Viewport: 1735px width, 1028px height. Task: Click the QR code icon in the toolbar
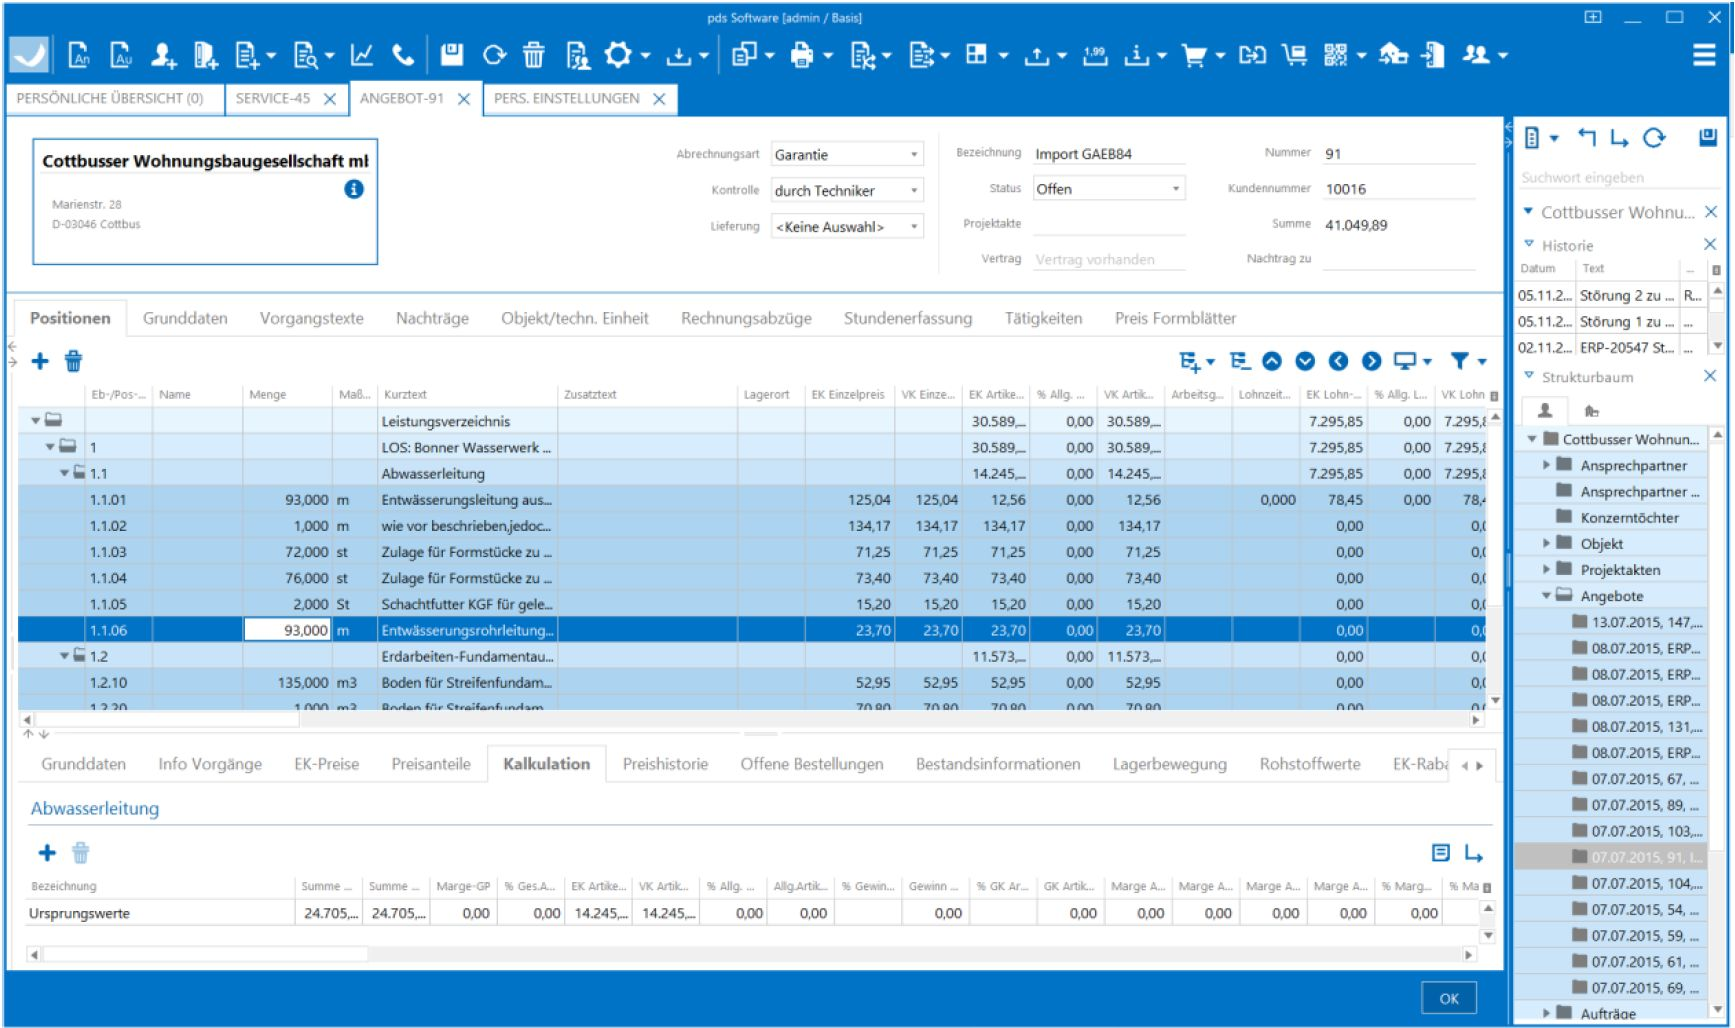pyautogui.click(x=1337, y=55)
